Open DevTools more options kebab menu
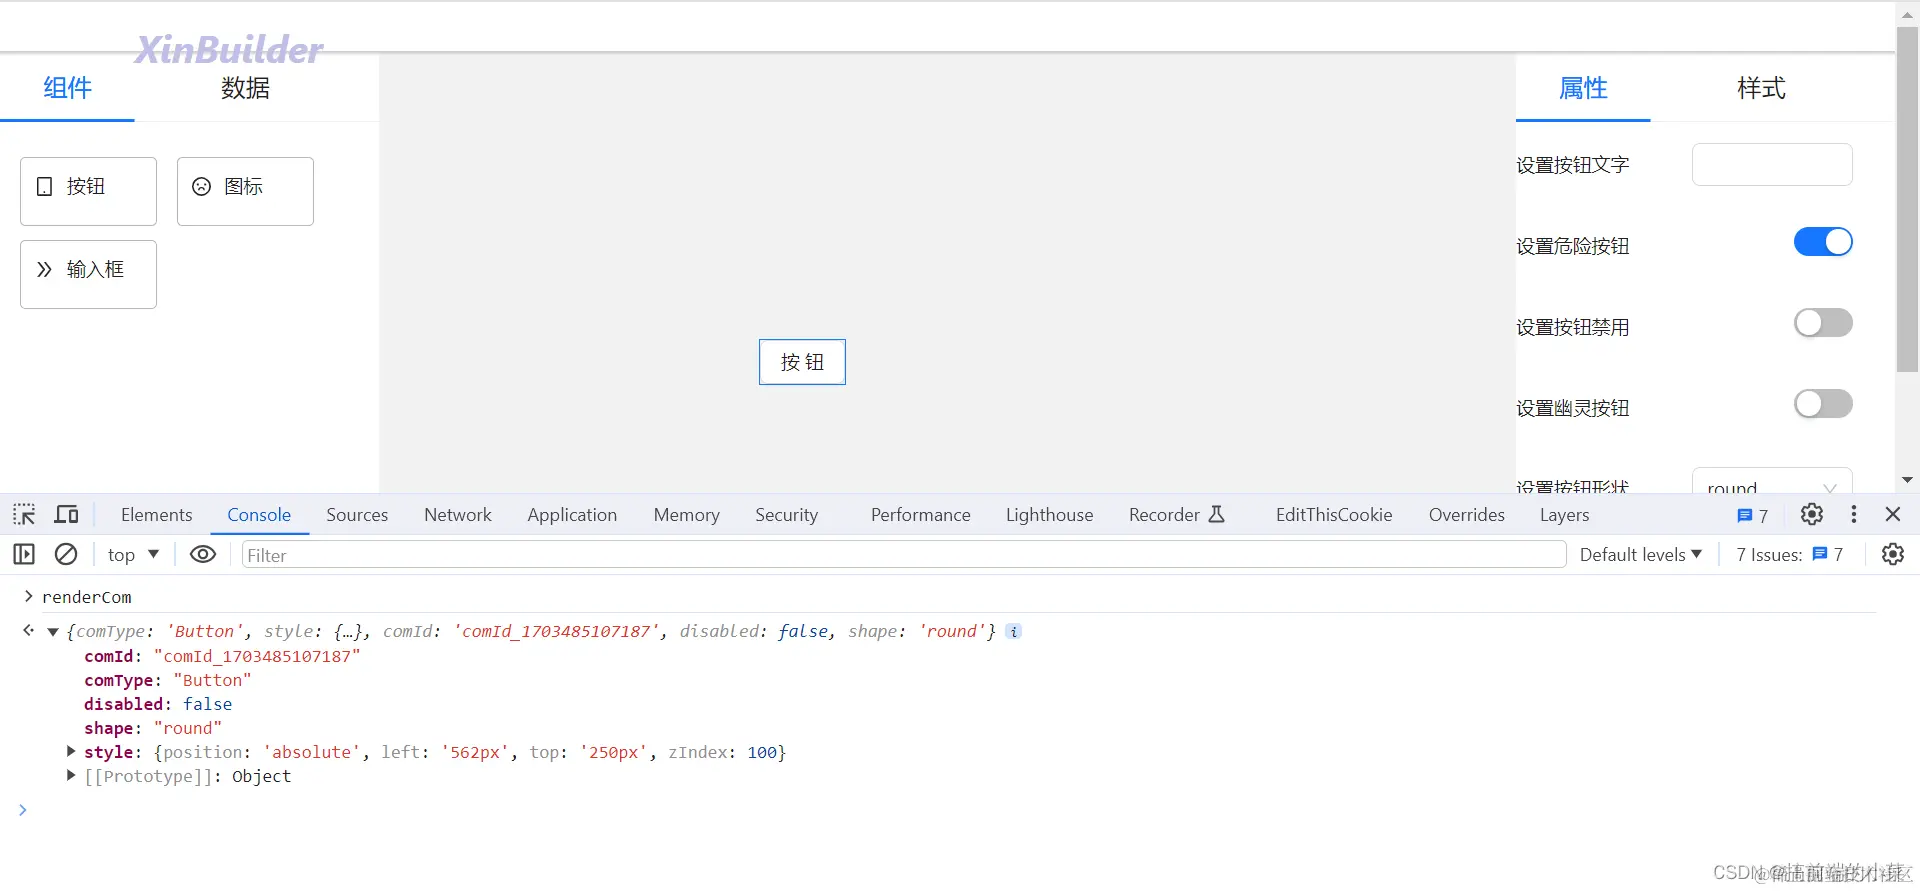This screenshot has height=891, width=1920. click(x=1854, y=514)
